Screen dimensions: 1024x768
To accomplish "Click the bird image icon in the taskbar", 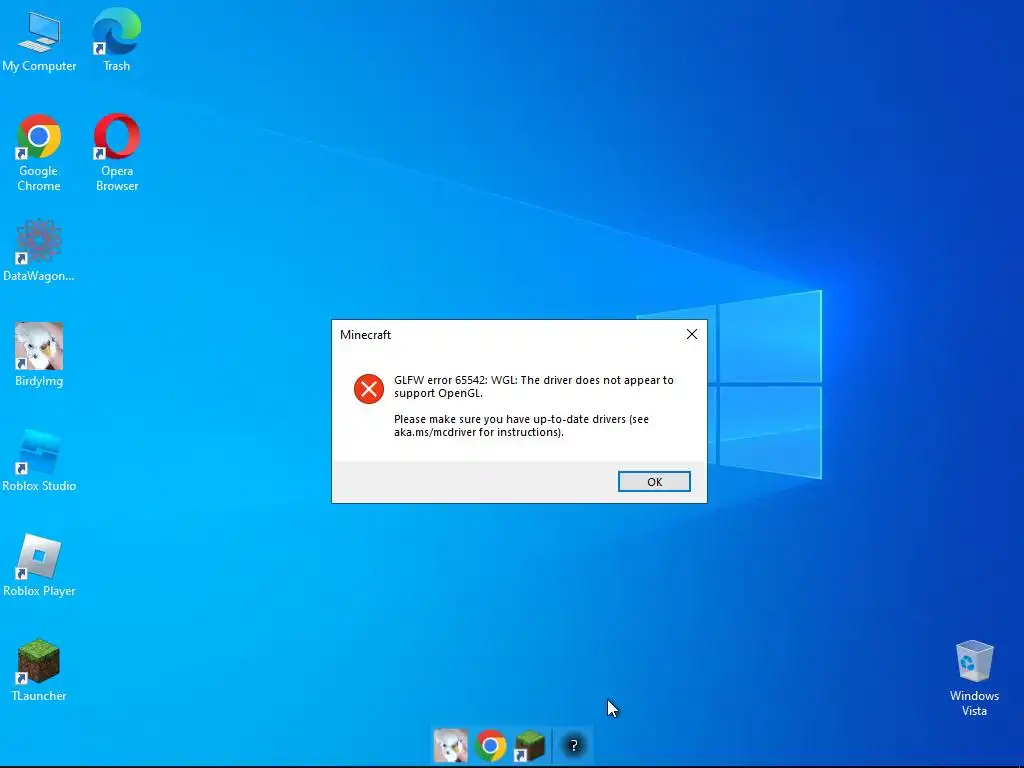I will pyautogui.click(x=450, y=745).
